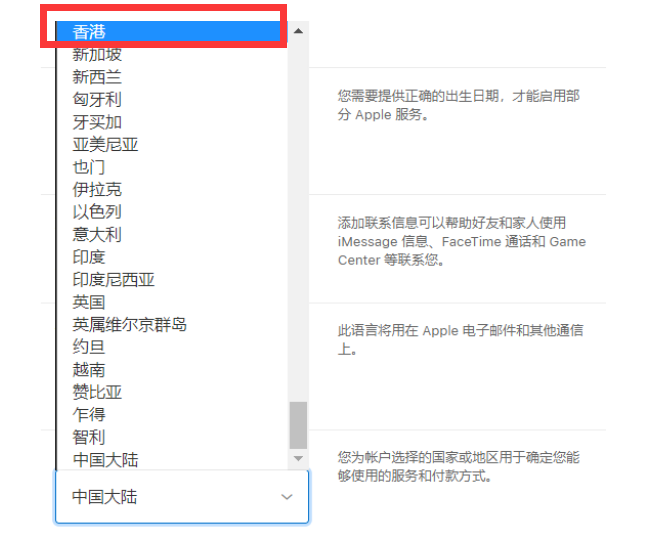Screen dimensions: 664x543
Task: Select 香港 from the region list
Action: click(x=172, y=32)
